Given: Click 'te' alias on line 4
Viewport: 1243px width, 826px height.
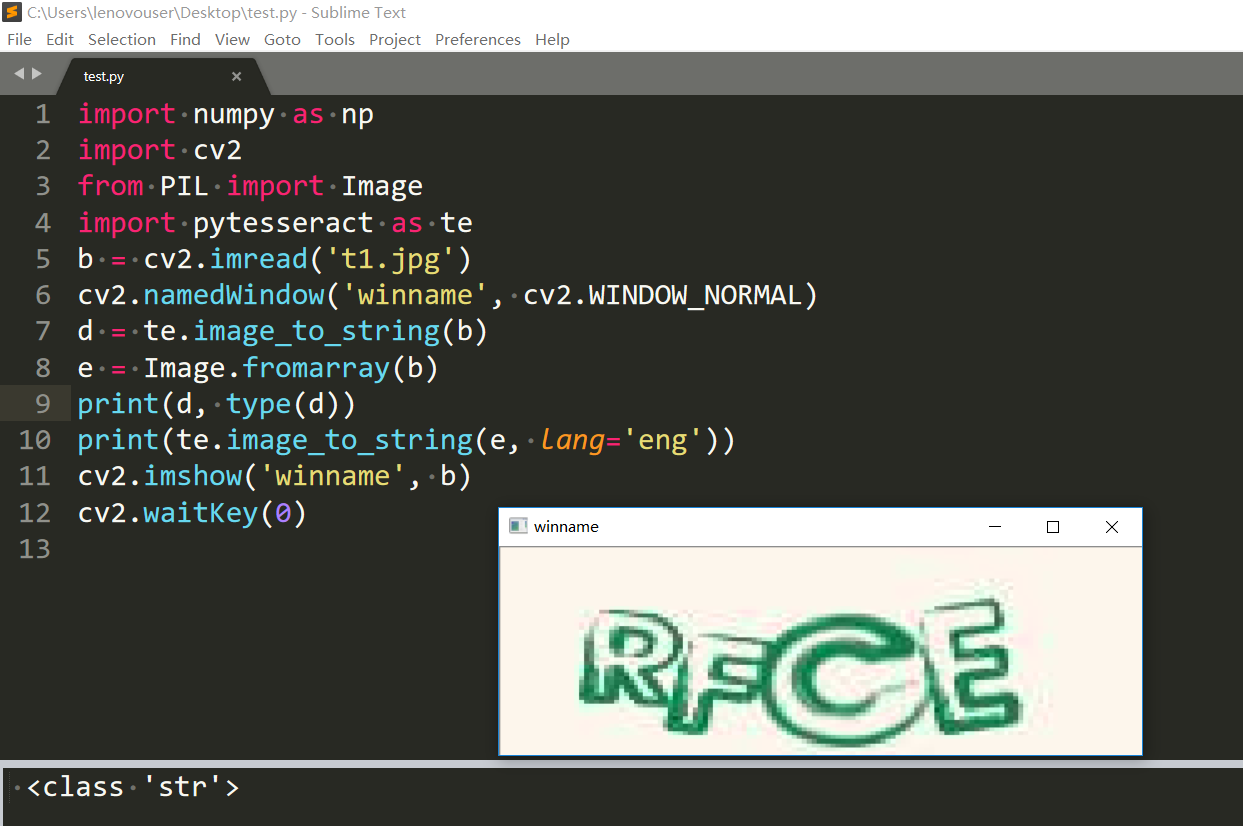Looking at the screenshot, I should tap(457, 222).
